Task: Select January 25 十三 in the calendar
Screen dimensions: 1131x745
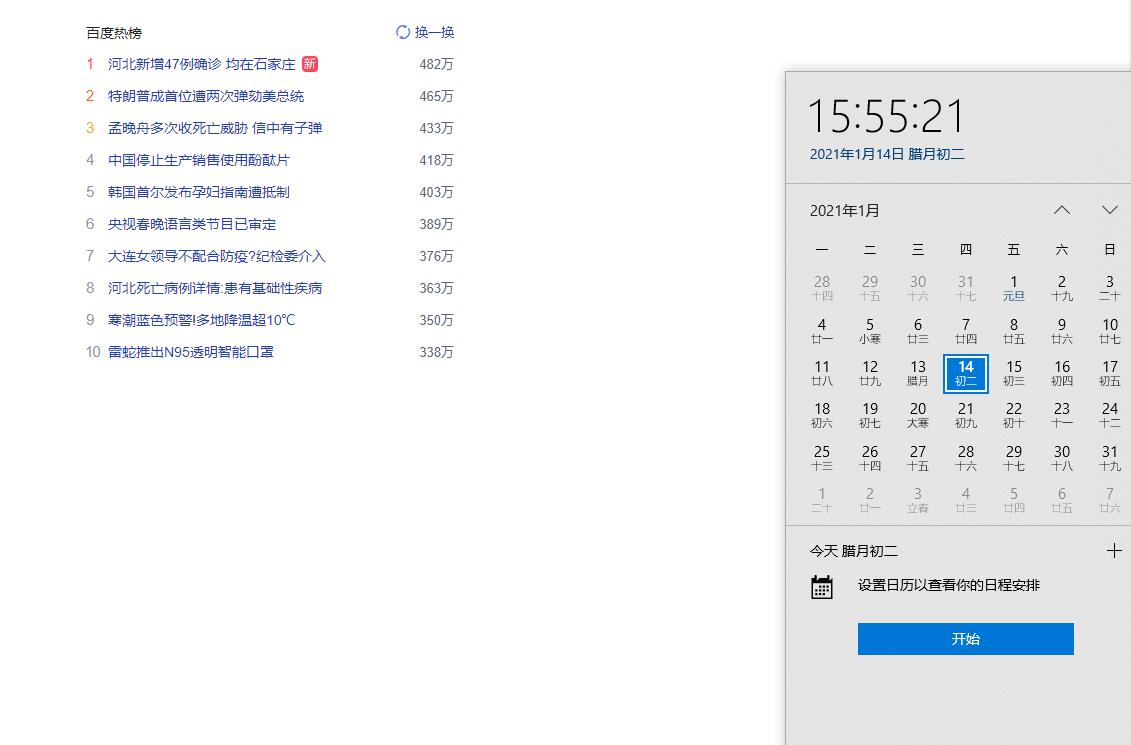Action: click(822, 458)
